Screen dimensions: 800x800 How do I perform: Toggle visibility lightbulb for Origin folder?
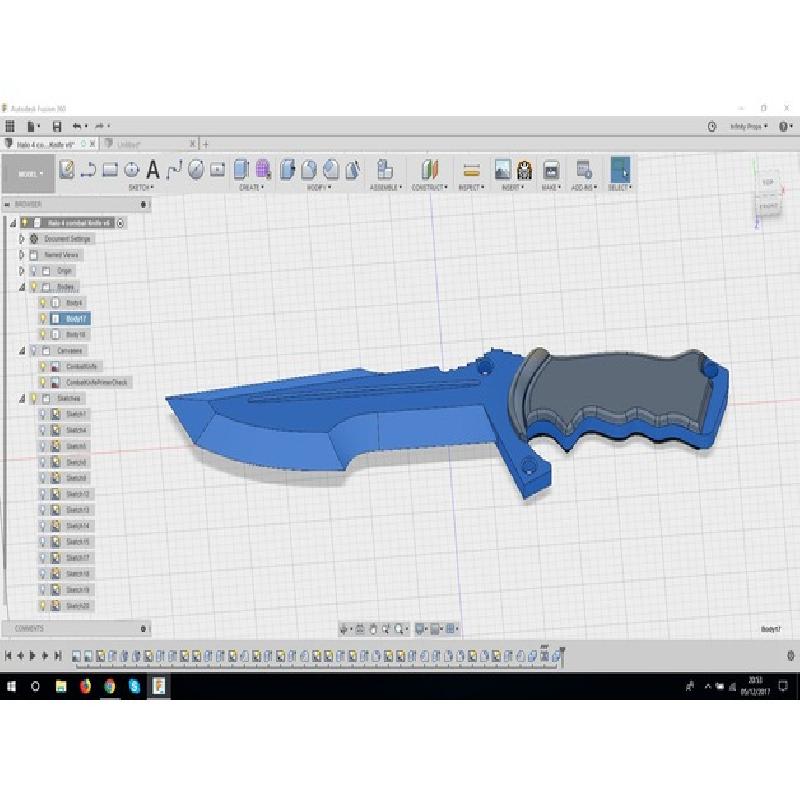coord(34,271)
